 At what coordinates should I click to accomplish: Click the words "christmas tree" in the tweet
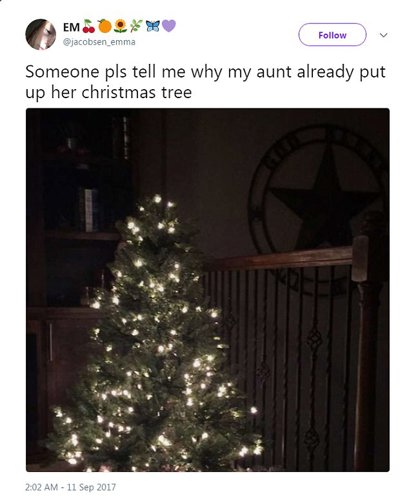pyautogui.click(x=137, y=92)
